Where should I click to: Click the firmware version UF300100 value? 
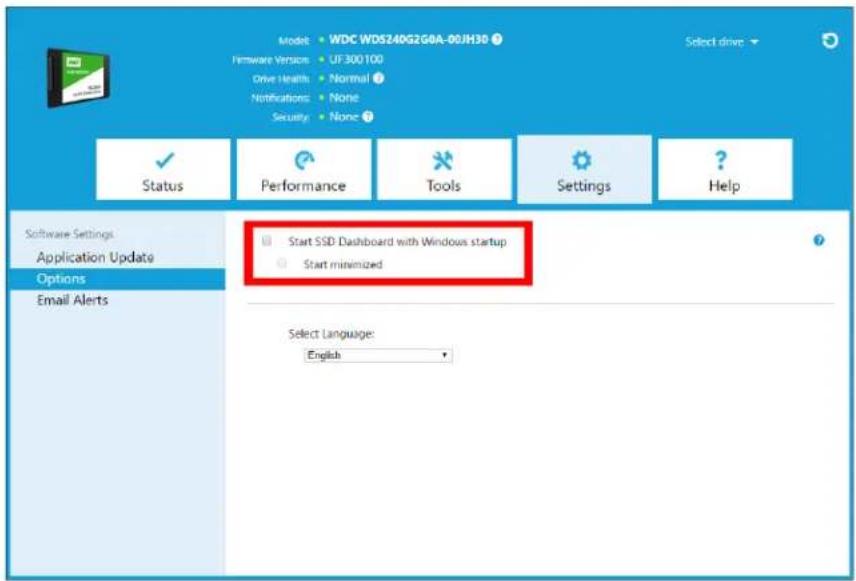tap(356, 59)
